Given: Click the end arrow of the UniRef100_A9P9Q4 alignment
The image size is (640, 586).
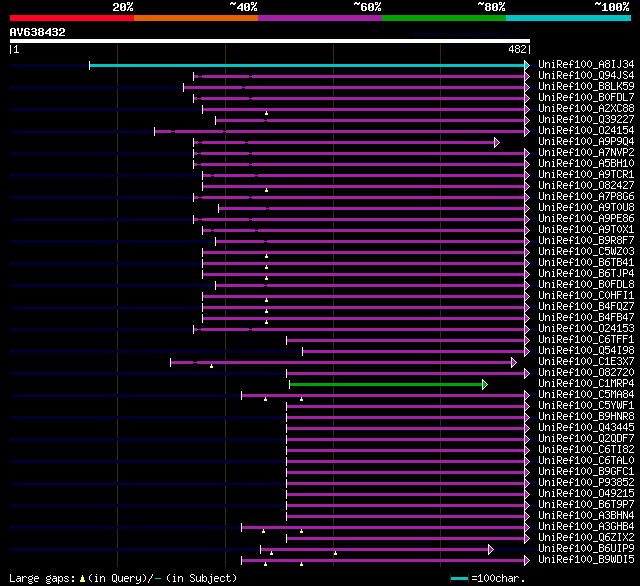Looking at the screenshot, I should (x=497, y=142).
